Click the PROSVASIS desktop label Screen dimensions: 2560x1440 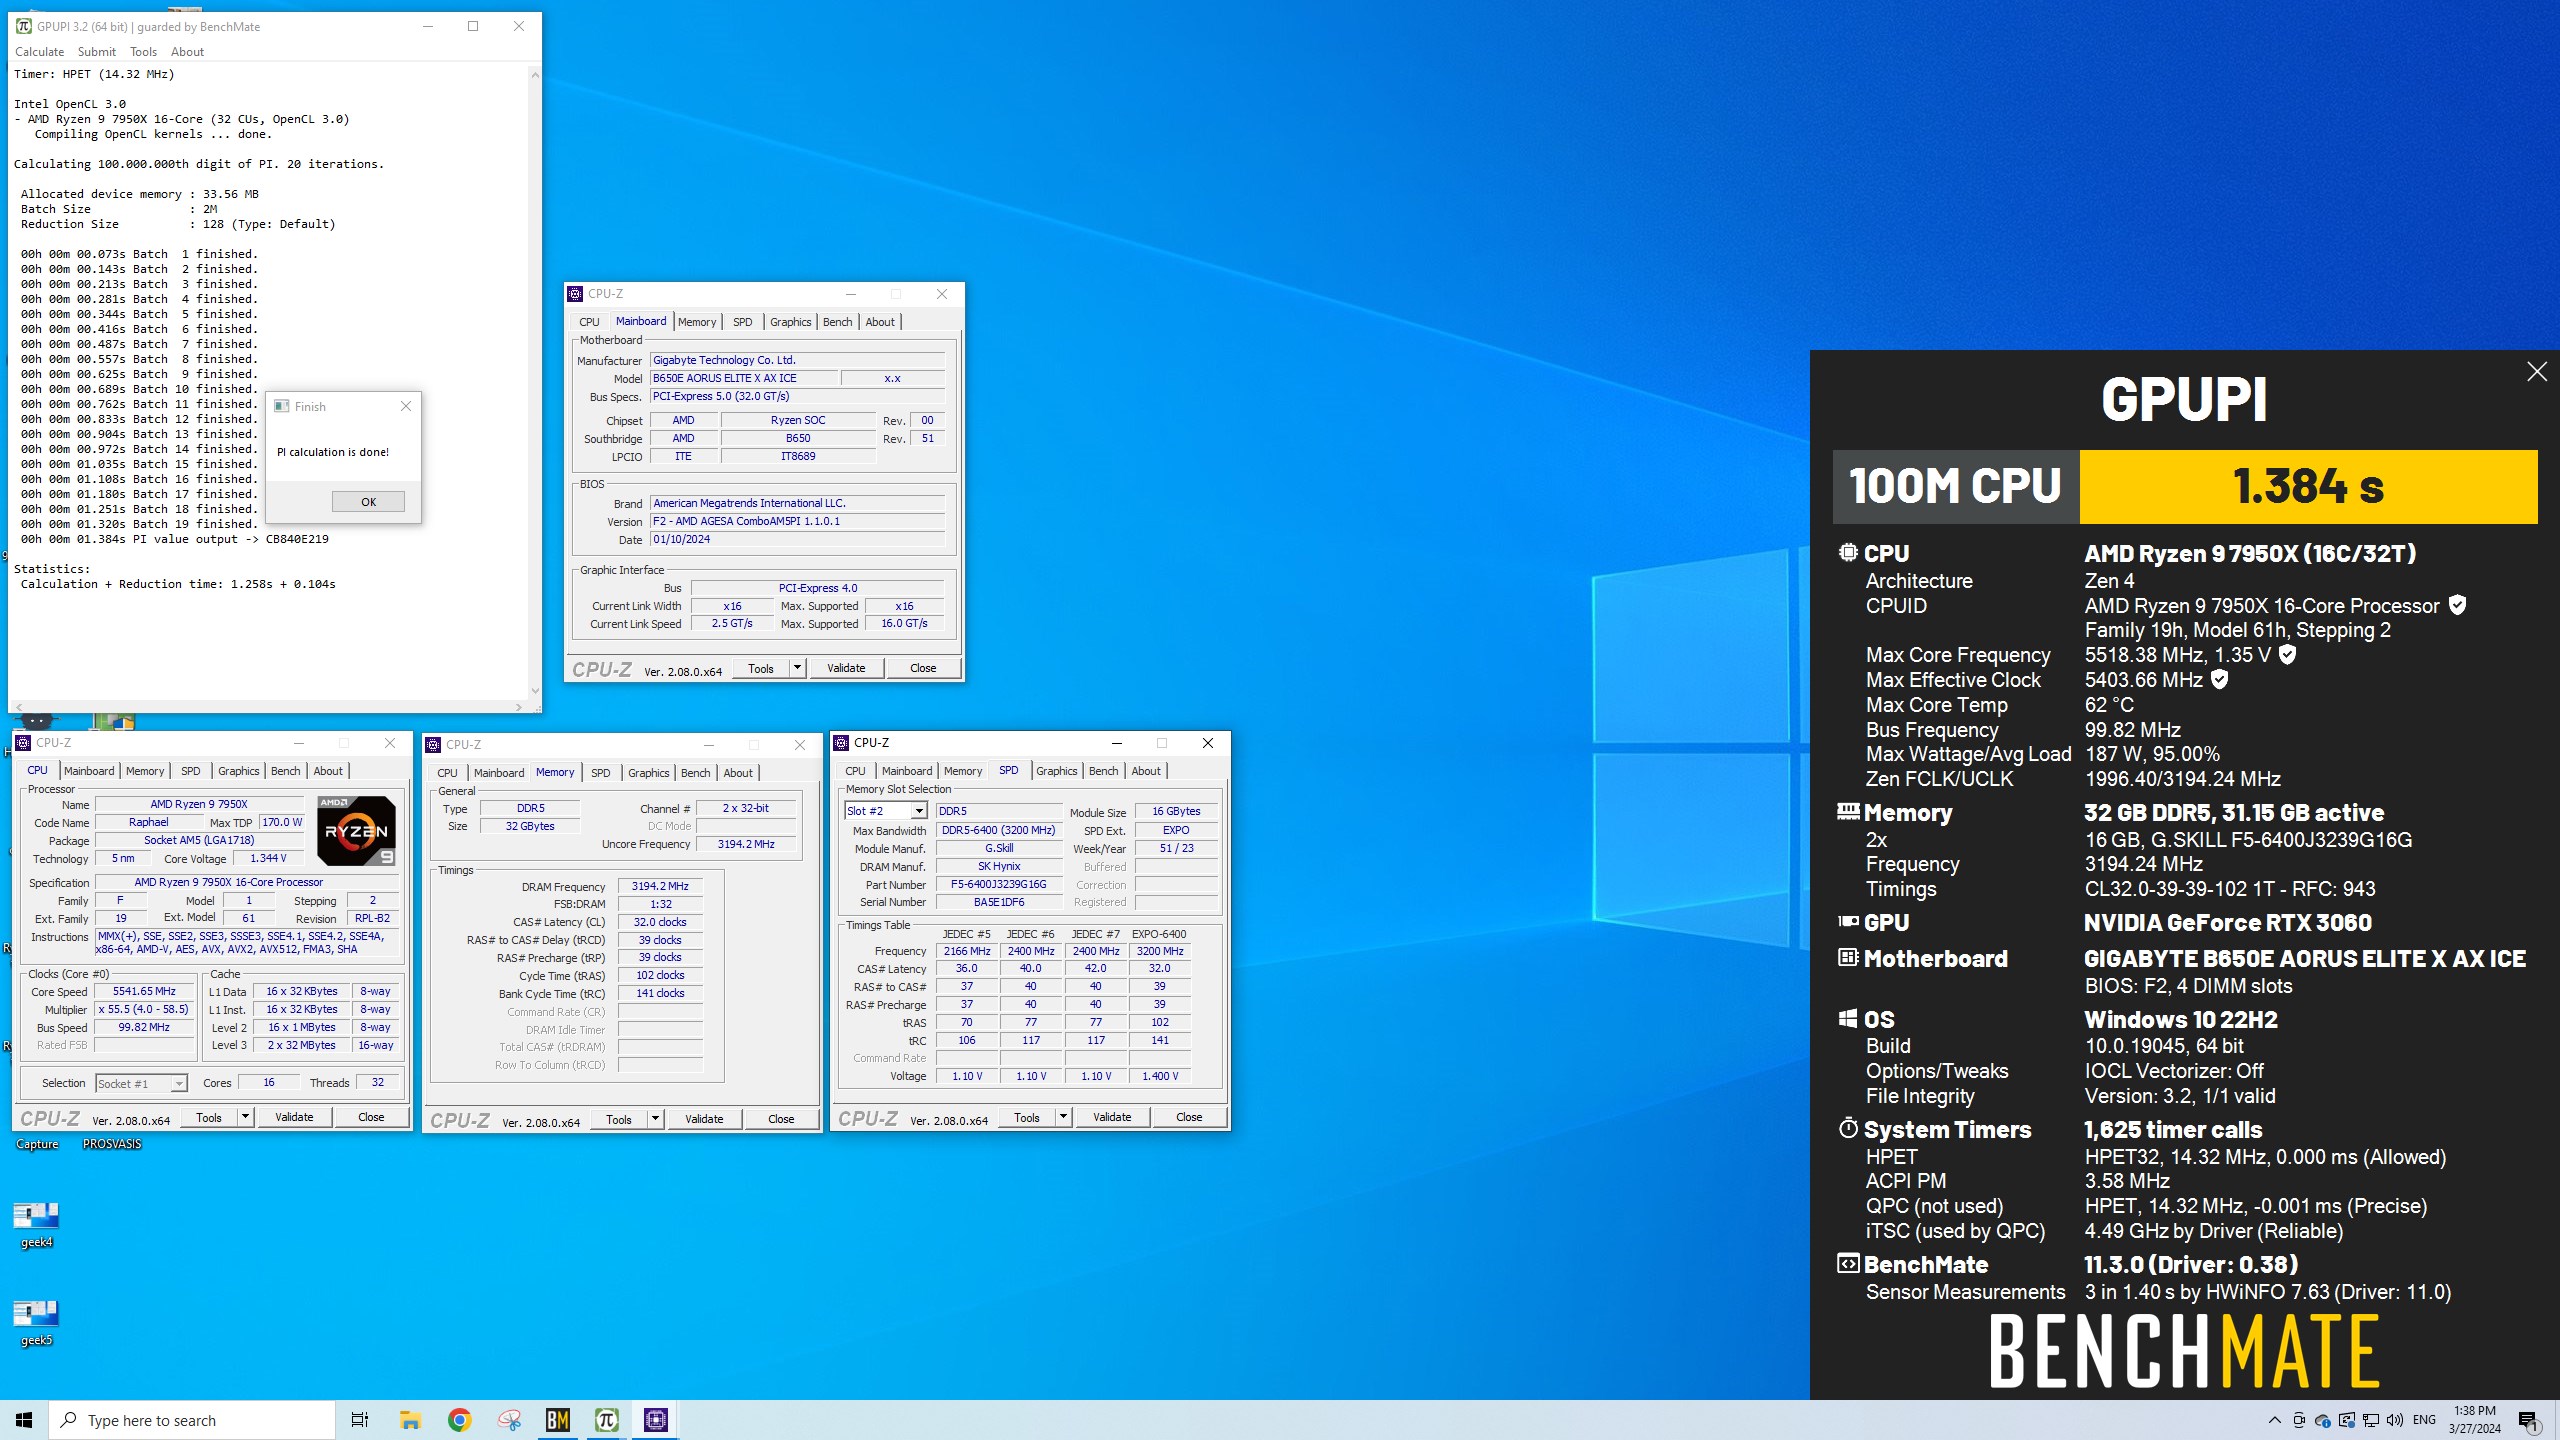point(112,1145)
